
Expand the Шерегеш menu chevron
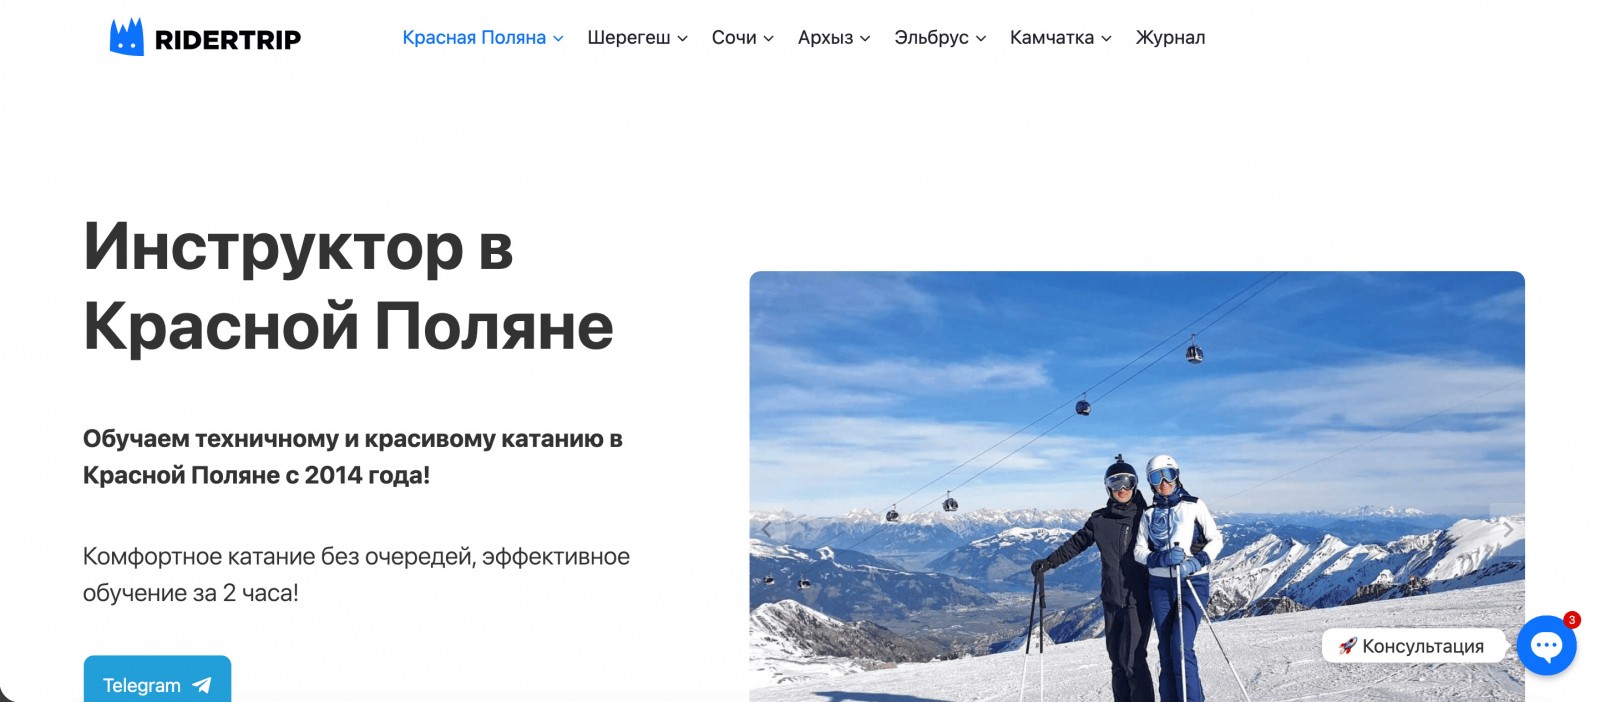tap(682, 39)
